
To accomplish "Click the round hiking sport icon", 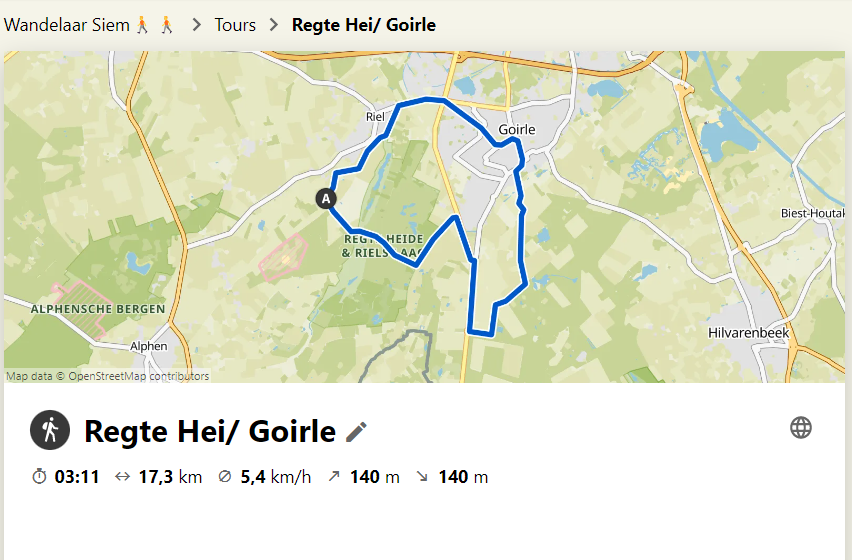I will [x=50, y=431].
